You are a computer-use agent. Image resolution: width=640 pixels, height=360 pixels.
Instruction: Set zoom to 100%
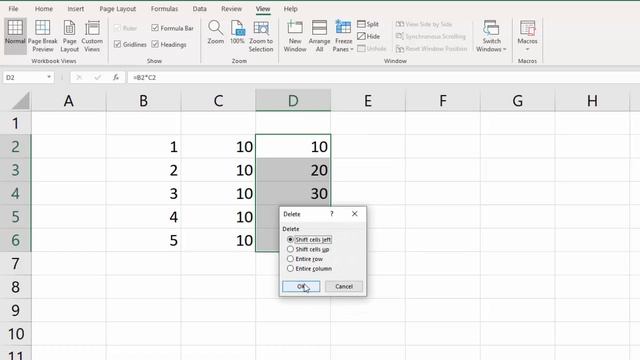point(237,33)
